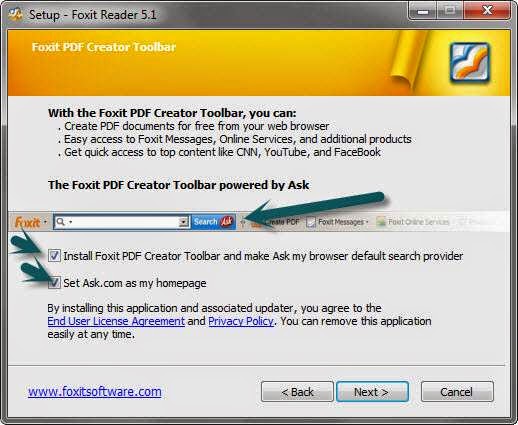Click the Foxit Reader logo icon in header
This screenshot has width=518, height=425.
point(470,63)
